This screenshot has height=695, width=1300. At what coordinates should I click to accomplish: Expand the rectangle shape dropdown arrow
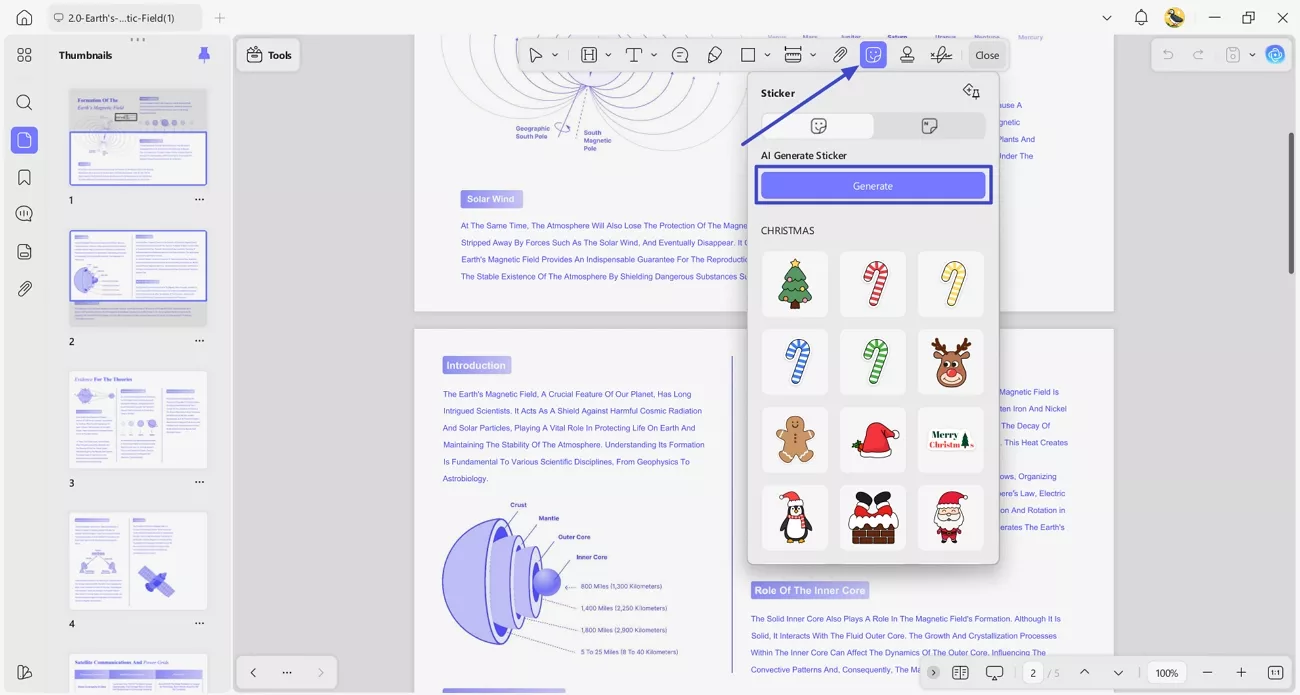(x=767, y=55)
